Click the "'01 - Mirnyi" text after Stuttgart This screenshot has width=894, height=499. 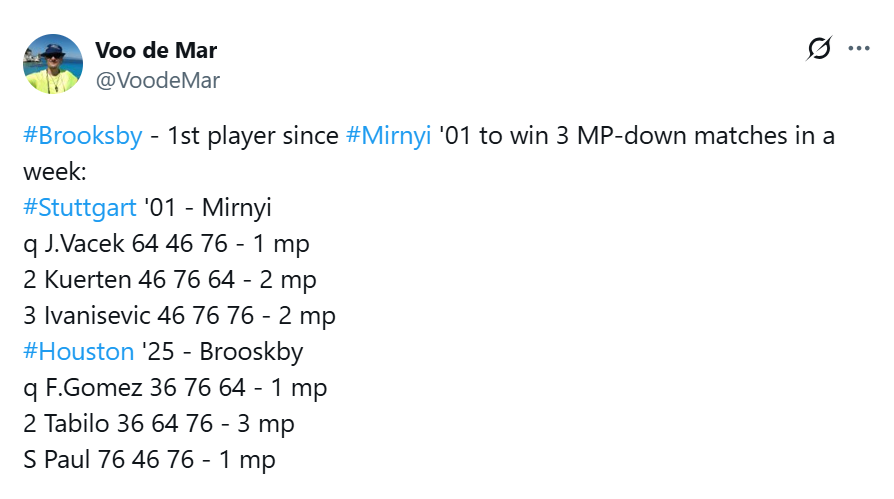pos(207,208)
